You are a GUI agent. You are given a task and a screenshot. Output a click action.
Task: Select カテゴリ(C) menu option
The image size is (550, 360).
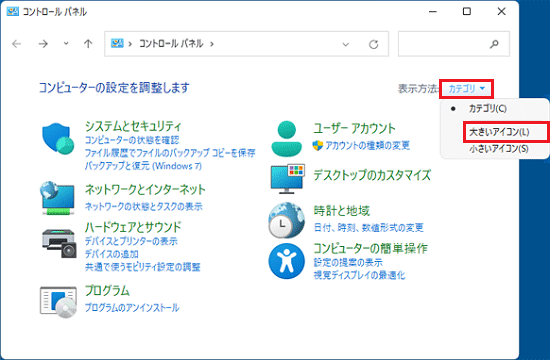pos(488,109)
